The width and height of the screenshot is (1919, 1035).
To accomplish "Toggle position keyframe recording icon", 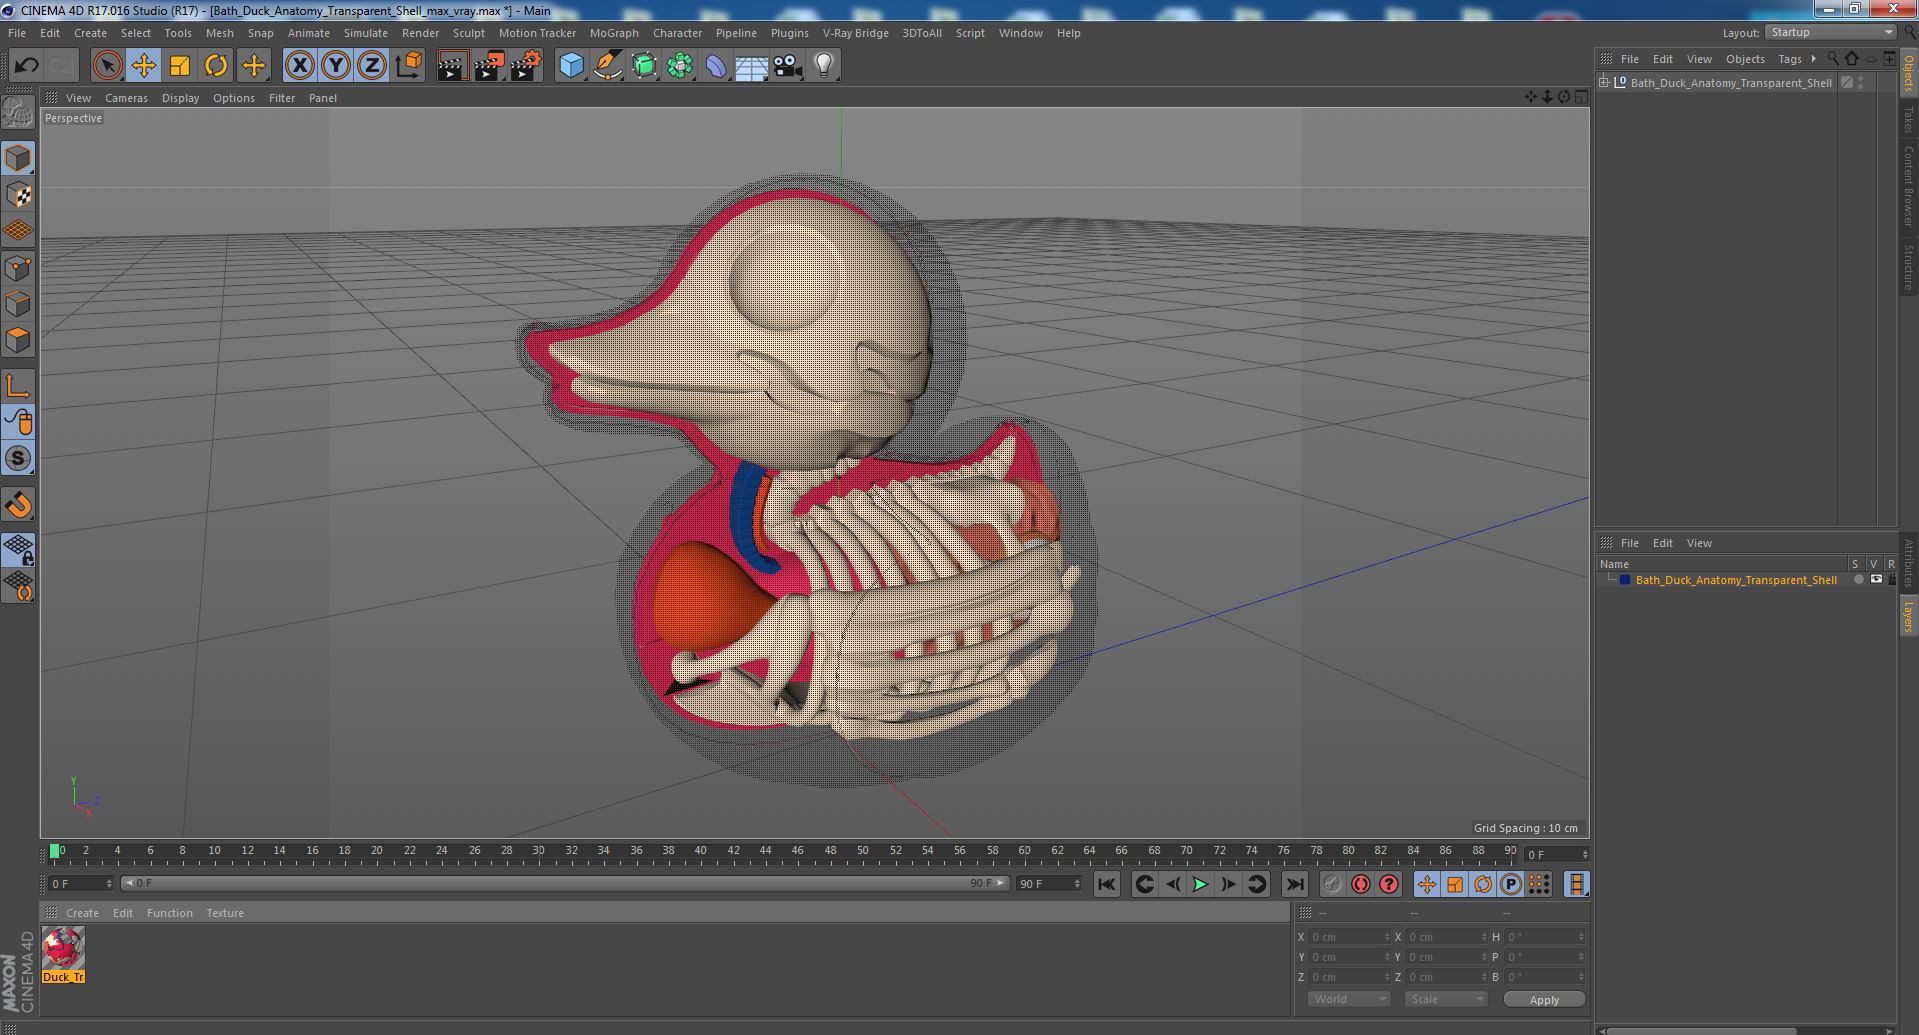I will point(1427,884).
